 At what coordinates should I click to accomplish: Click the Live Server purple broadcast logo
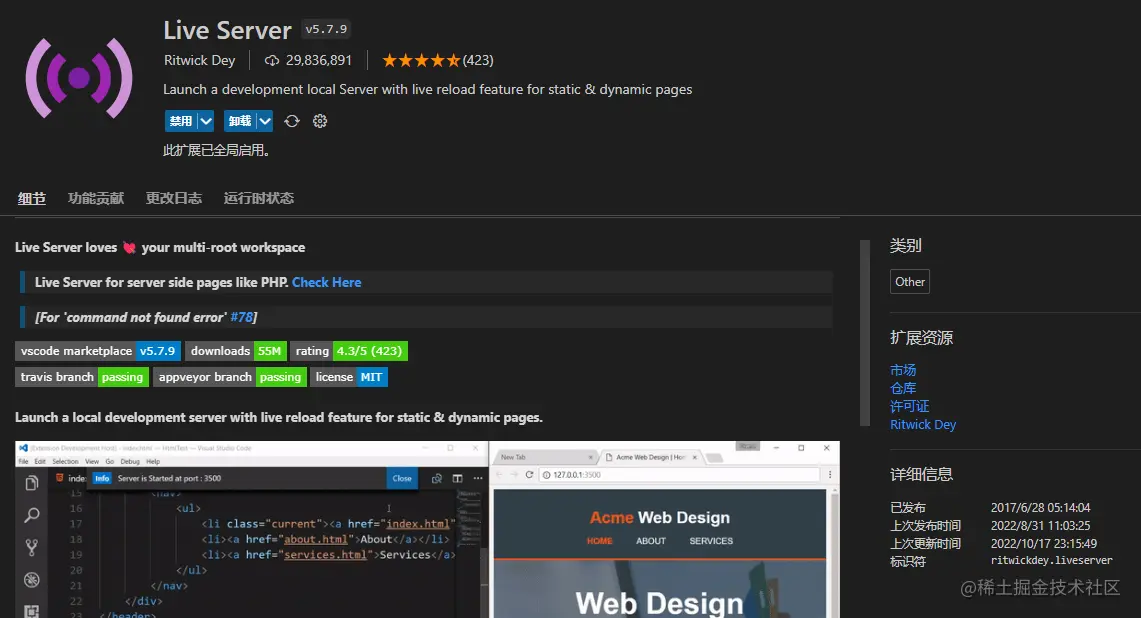tap(79, 78)
